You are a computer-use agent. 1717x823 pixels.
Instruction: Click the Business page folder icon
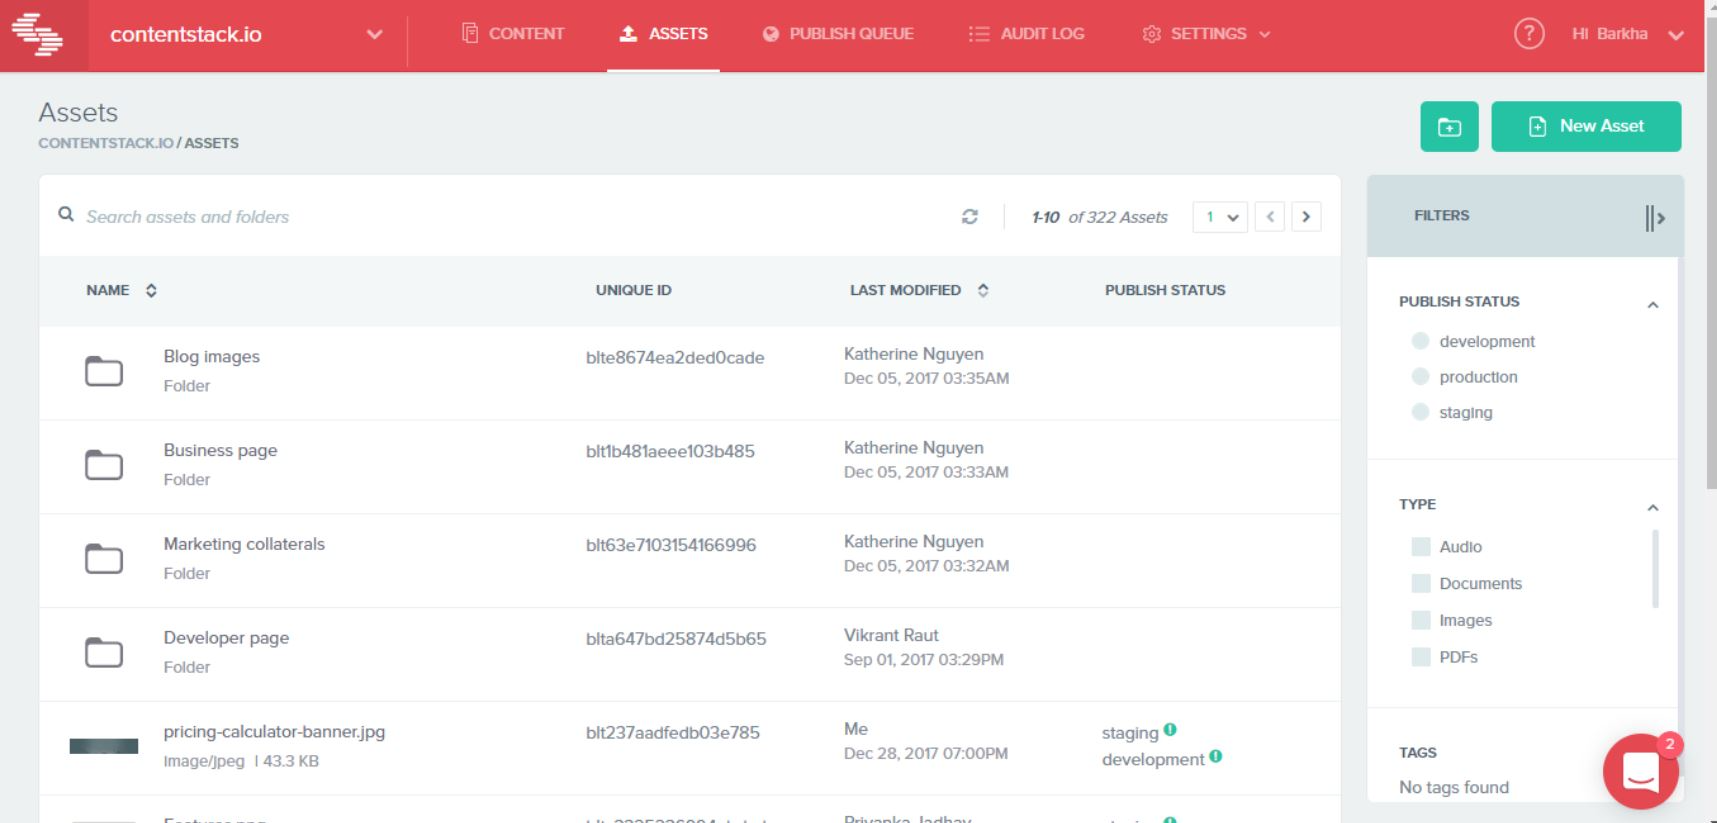(104, 465)
